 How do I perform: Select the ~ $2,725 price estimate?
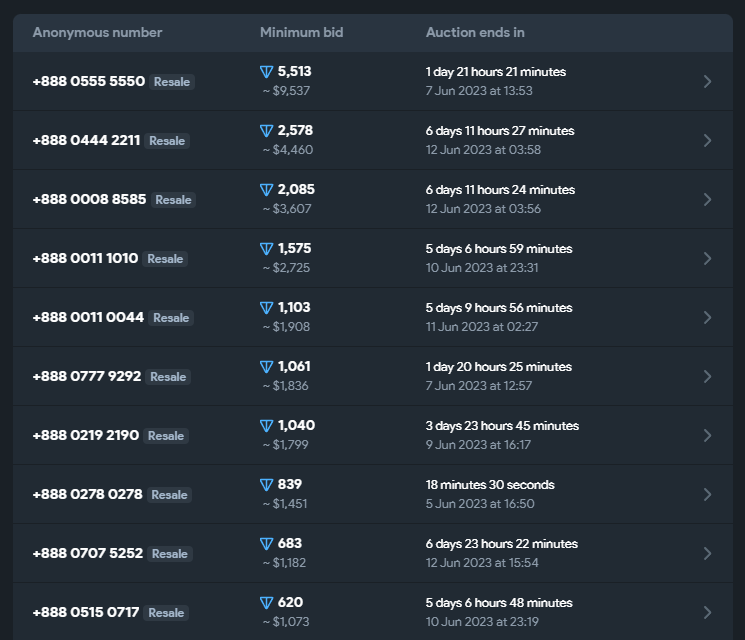287,267
